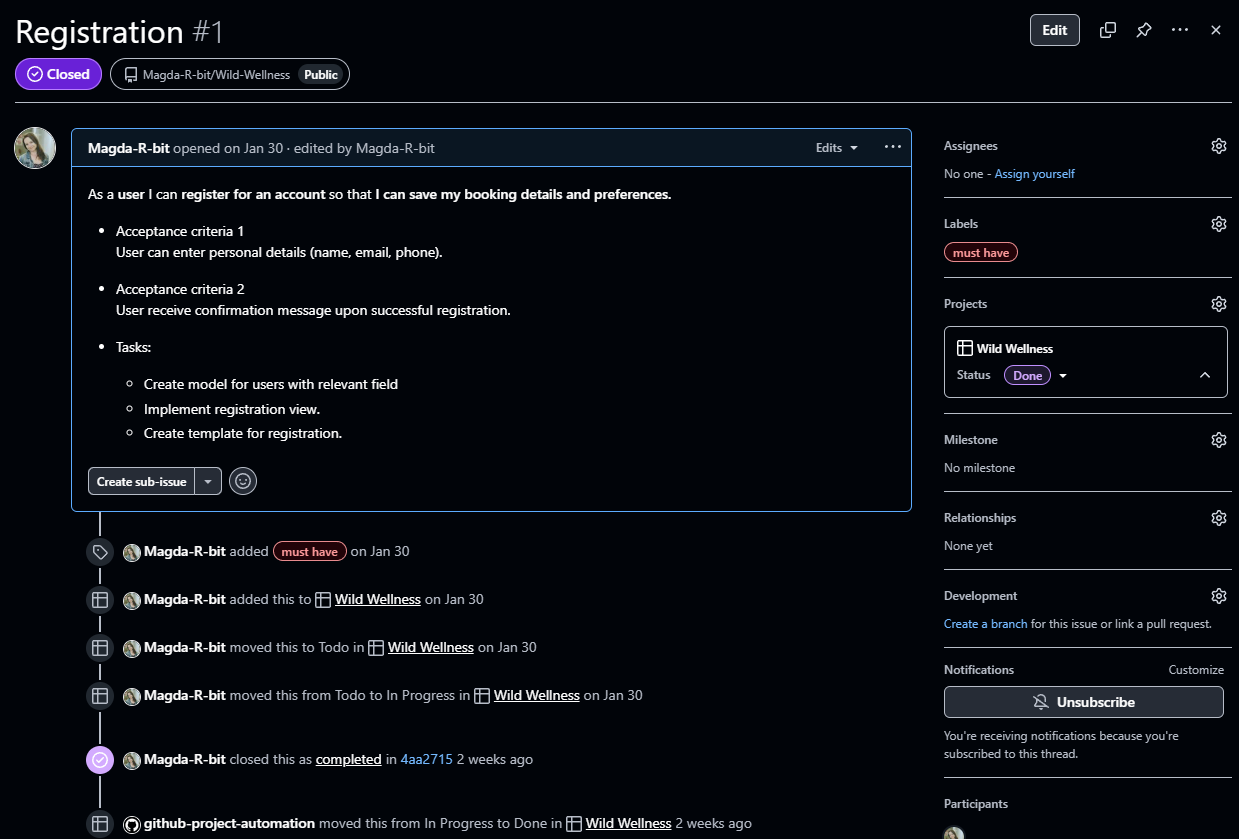This screenshot has width=1239, height=839.
Task: Click the Create sub-issue button
Action: pyautogui.click(x=141, y=481)
